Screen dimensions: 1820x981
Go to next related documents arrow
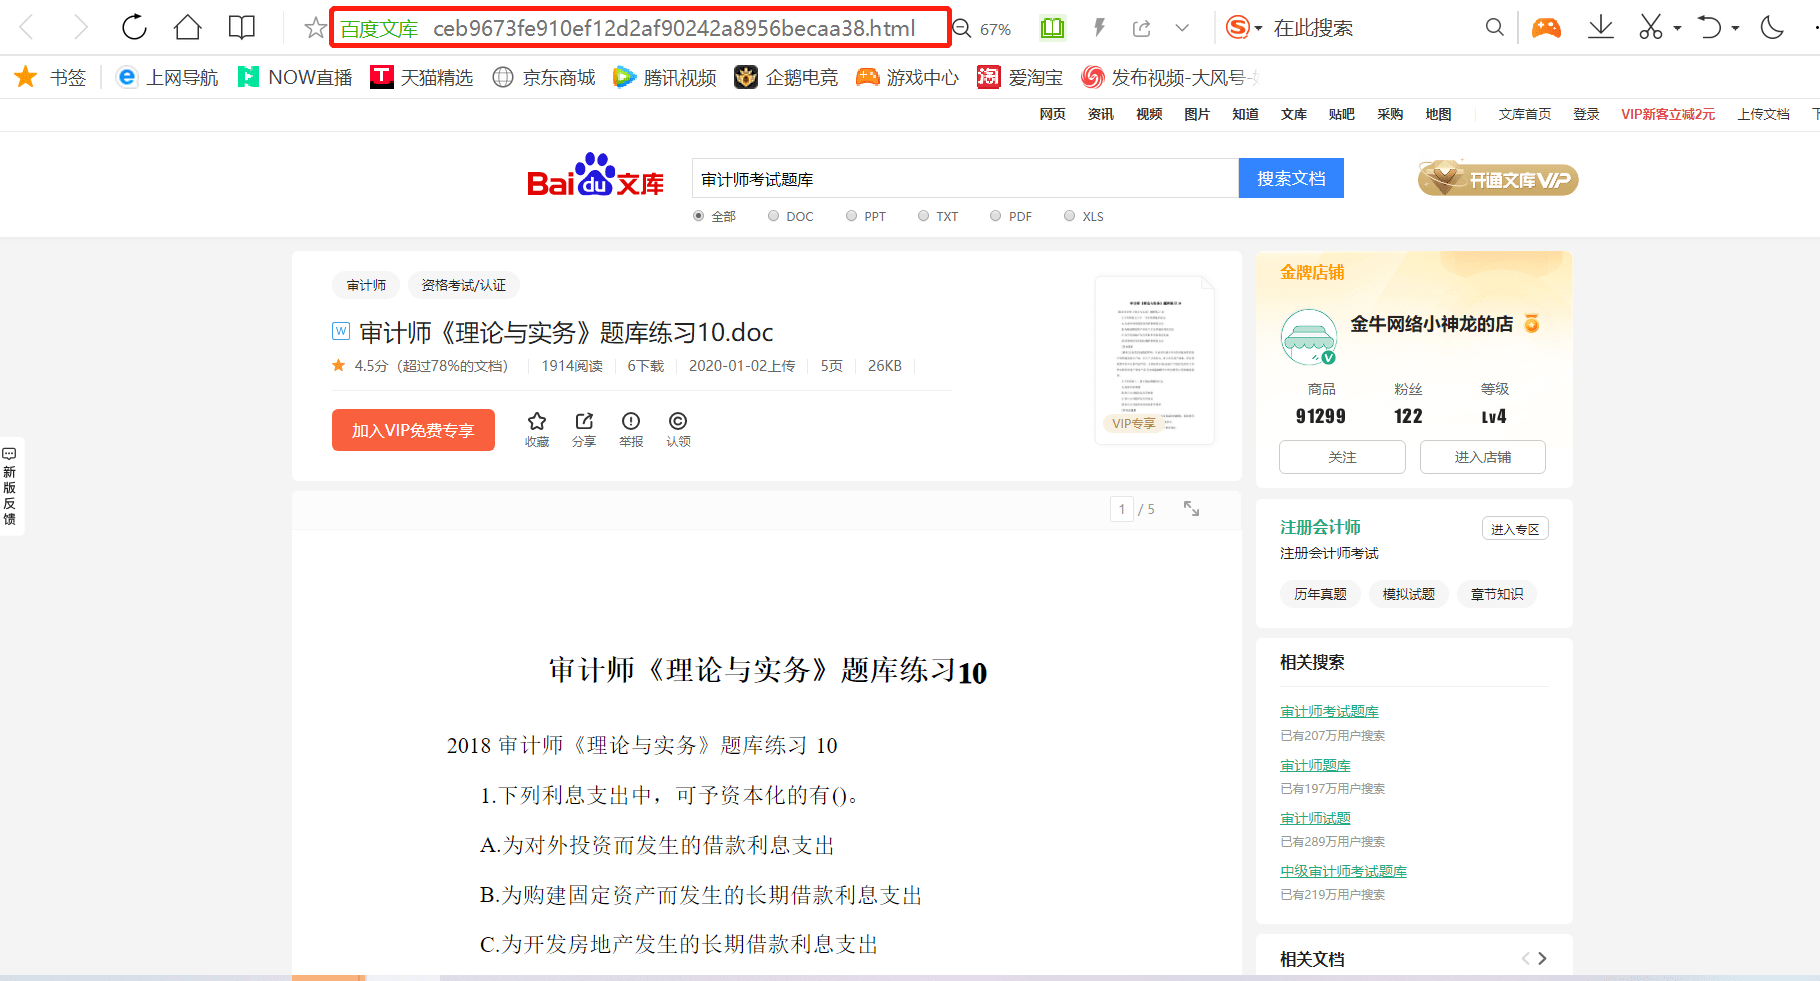click(x=1542, y=958)
